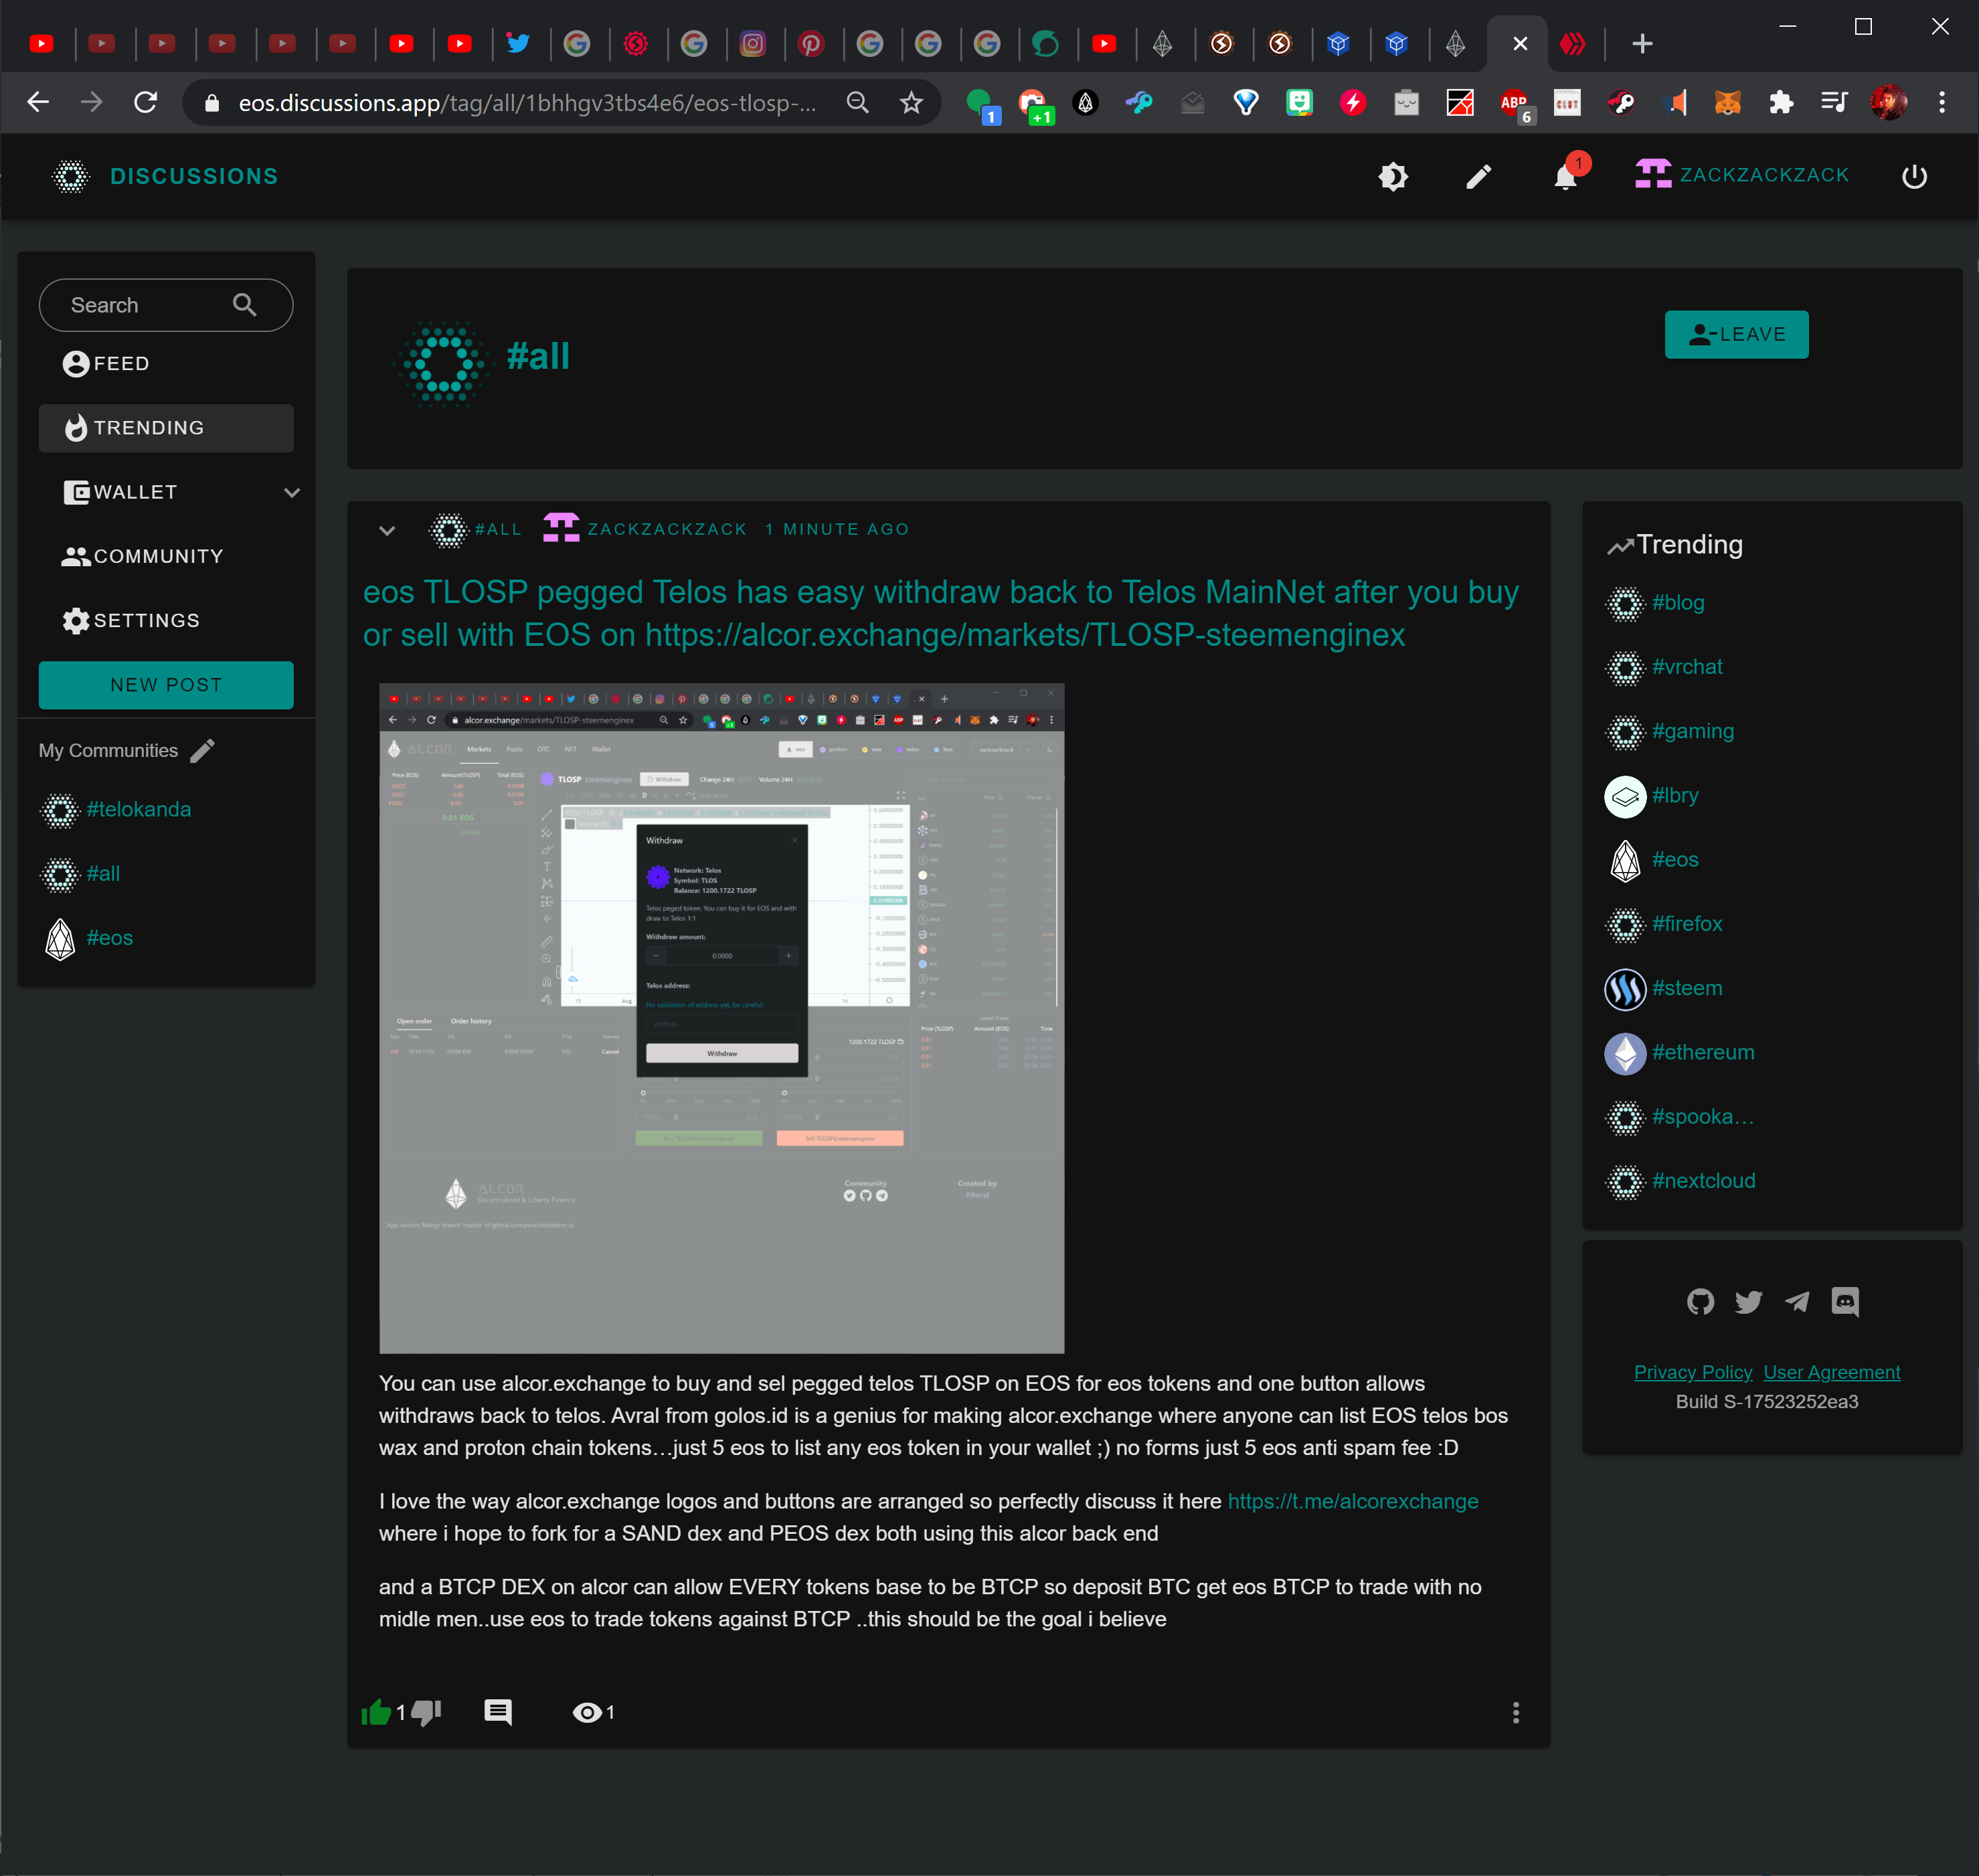Screen dimensions: 1979x1876
Task: Click the LEAVE community button
Action: coord(1736,335)
